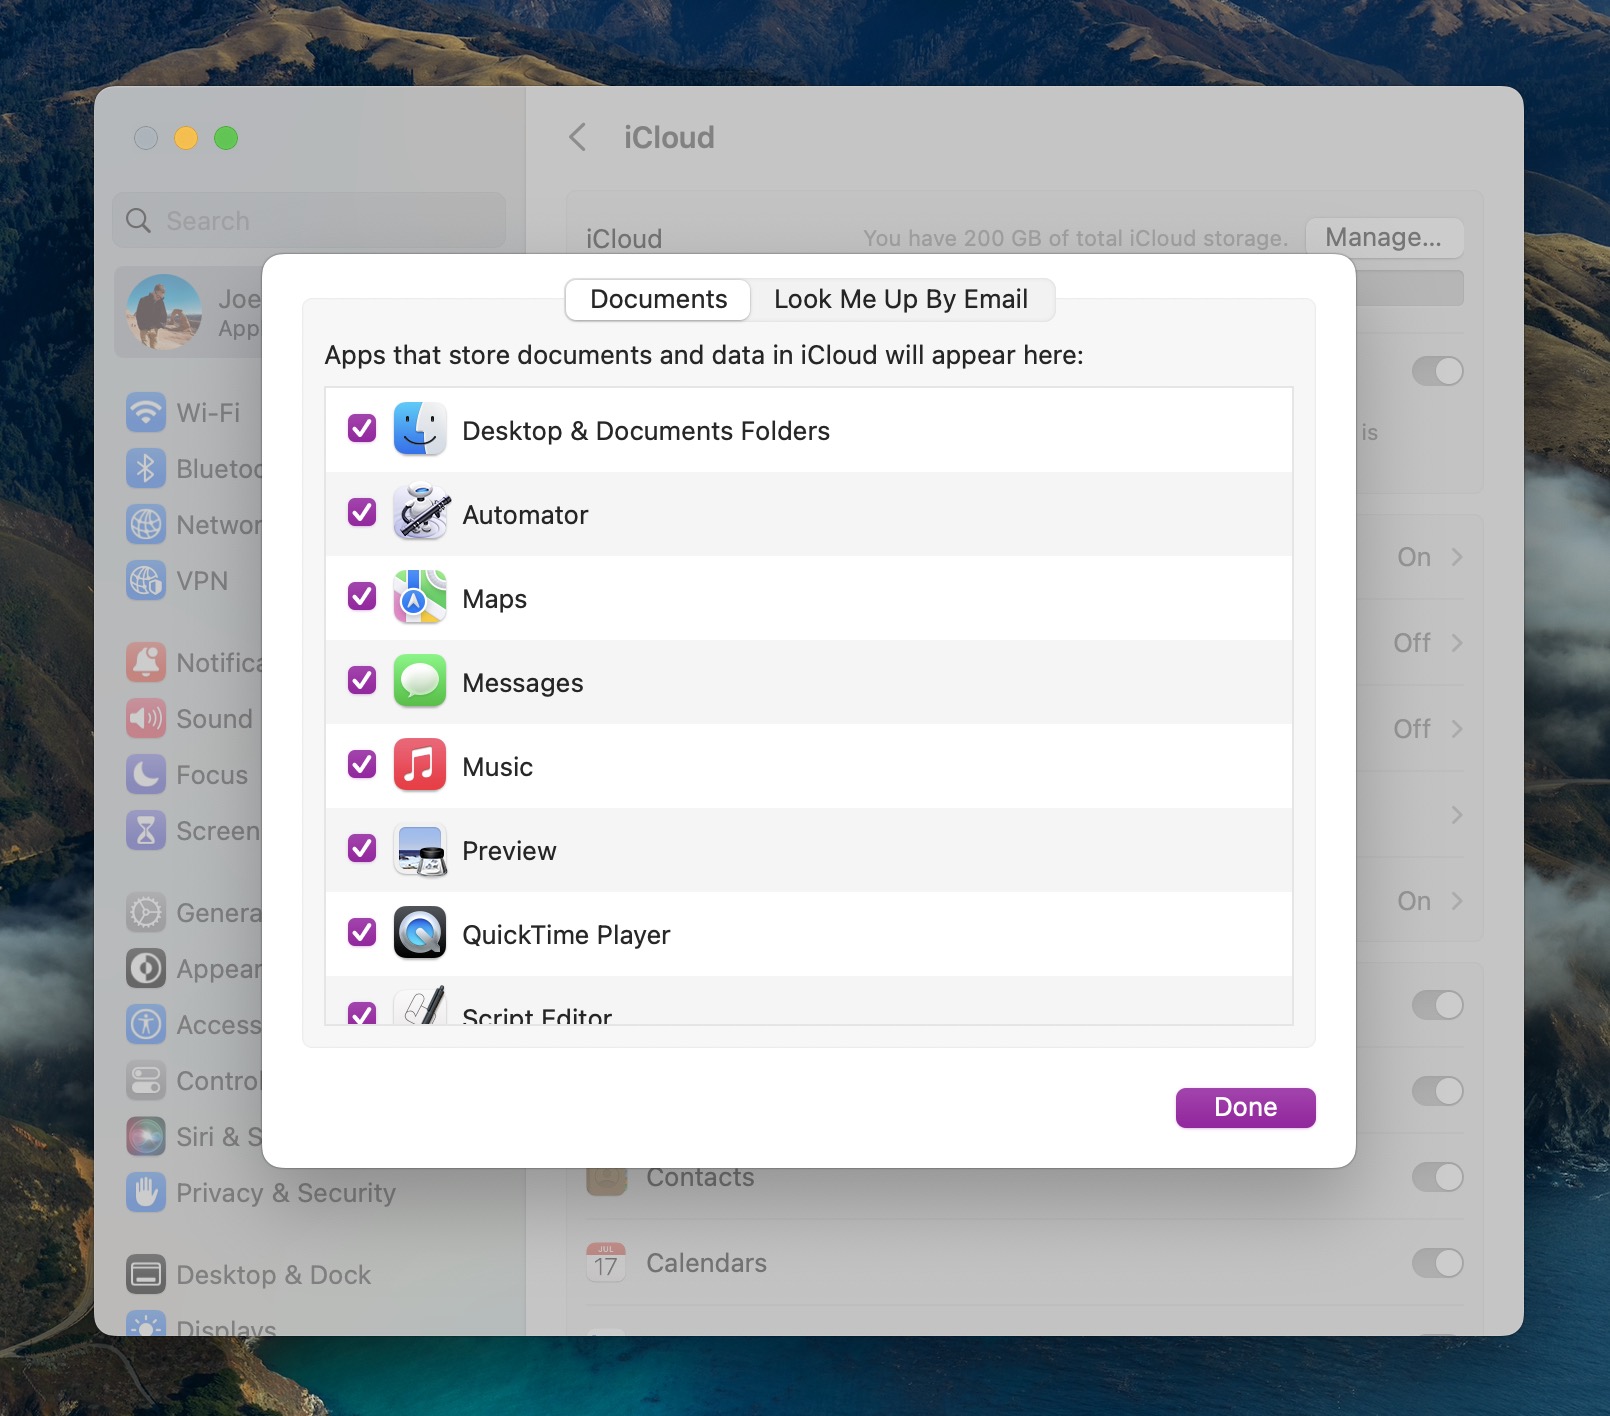The image size is (1610, 1416).
Task: Click the Focus moon icon in the sidebar
Action: (146, 774)
